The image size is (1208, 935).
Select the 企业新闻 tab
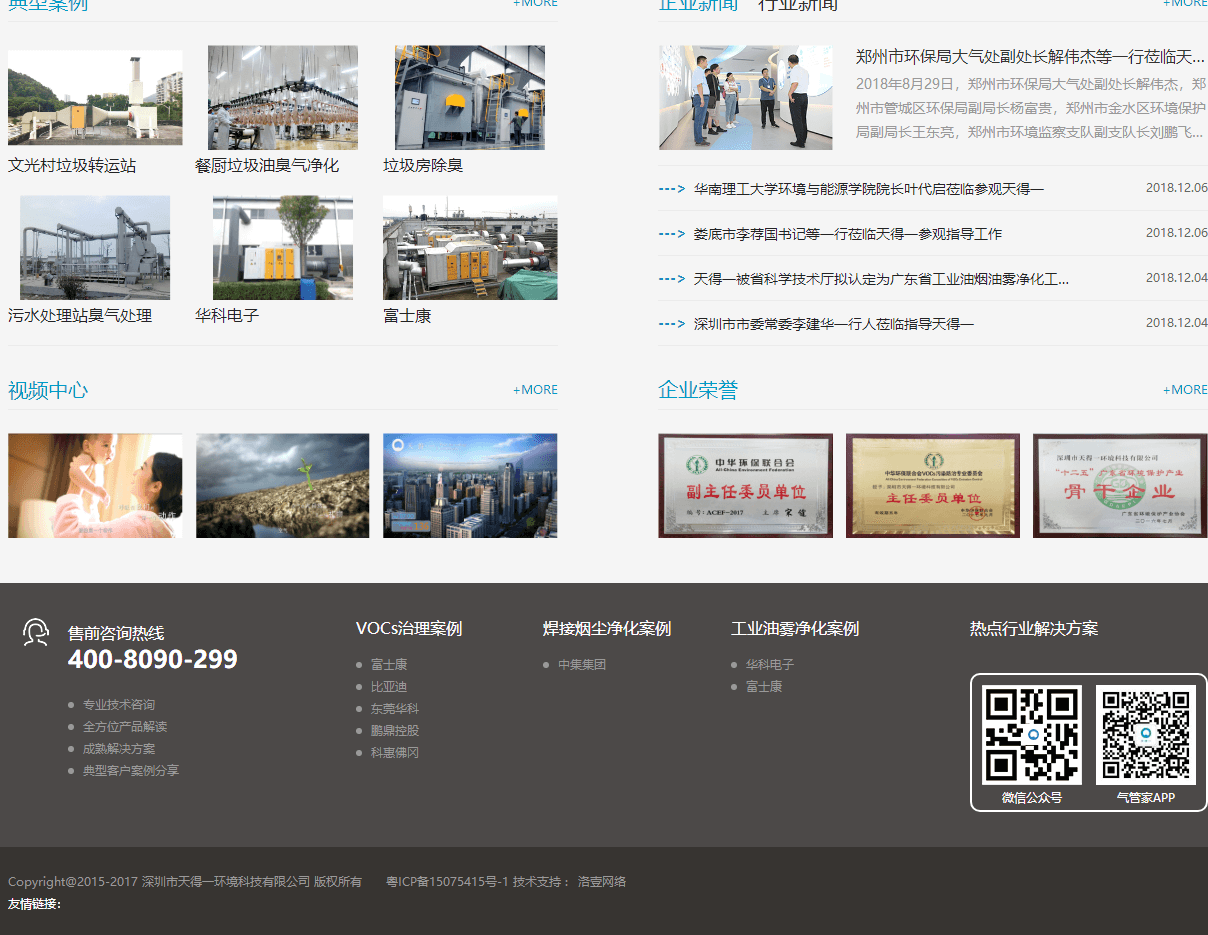click(x=697, y=5)
